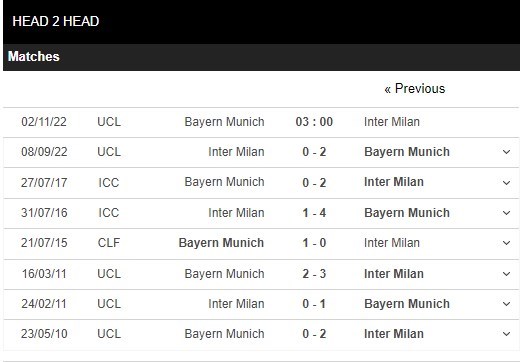Expand the 16/03/11 match details chevron
The height and width of the screenshot is (362, 521).
pos(506,274)
